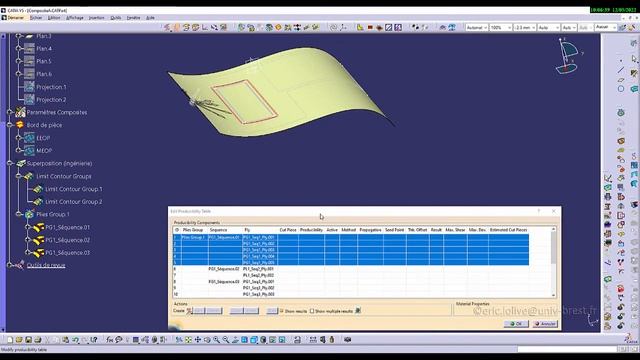Open the Outils menu
Screen dimensions: 640x360
tap(116, 18)
